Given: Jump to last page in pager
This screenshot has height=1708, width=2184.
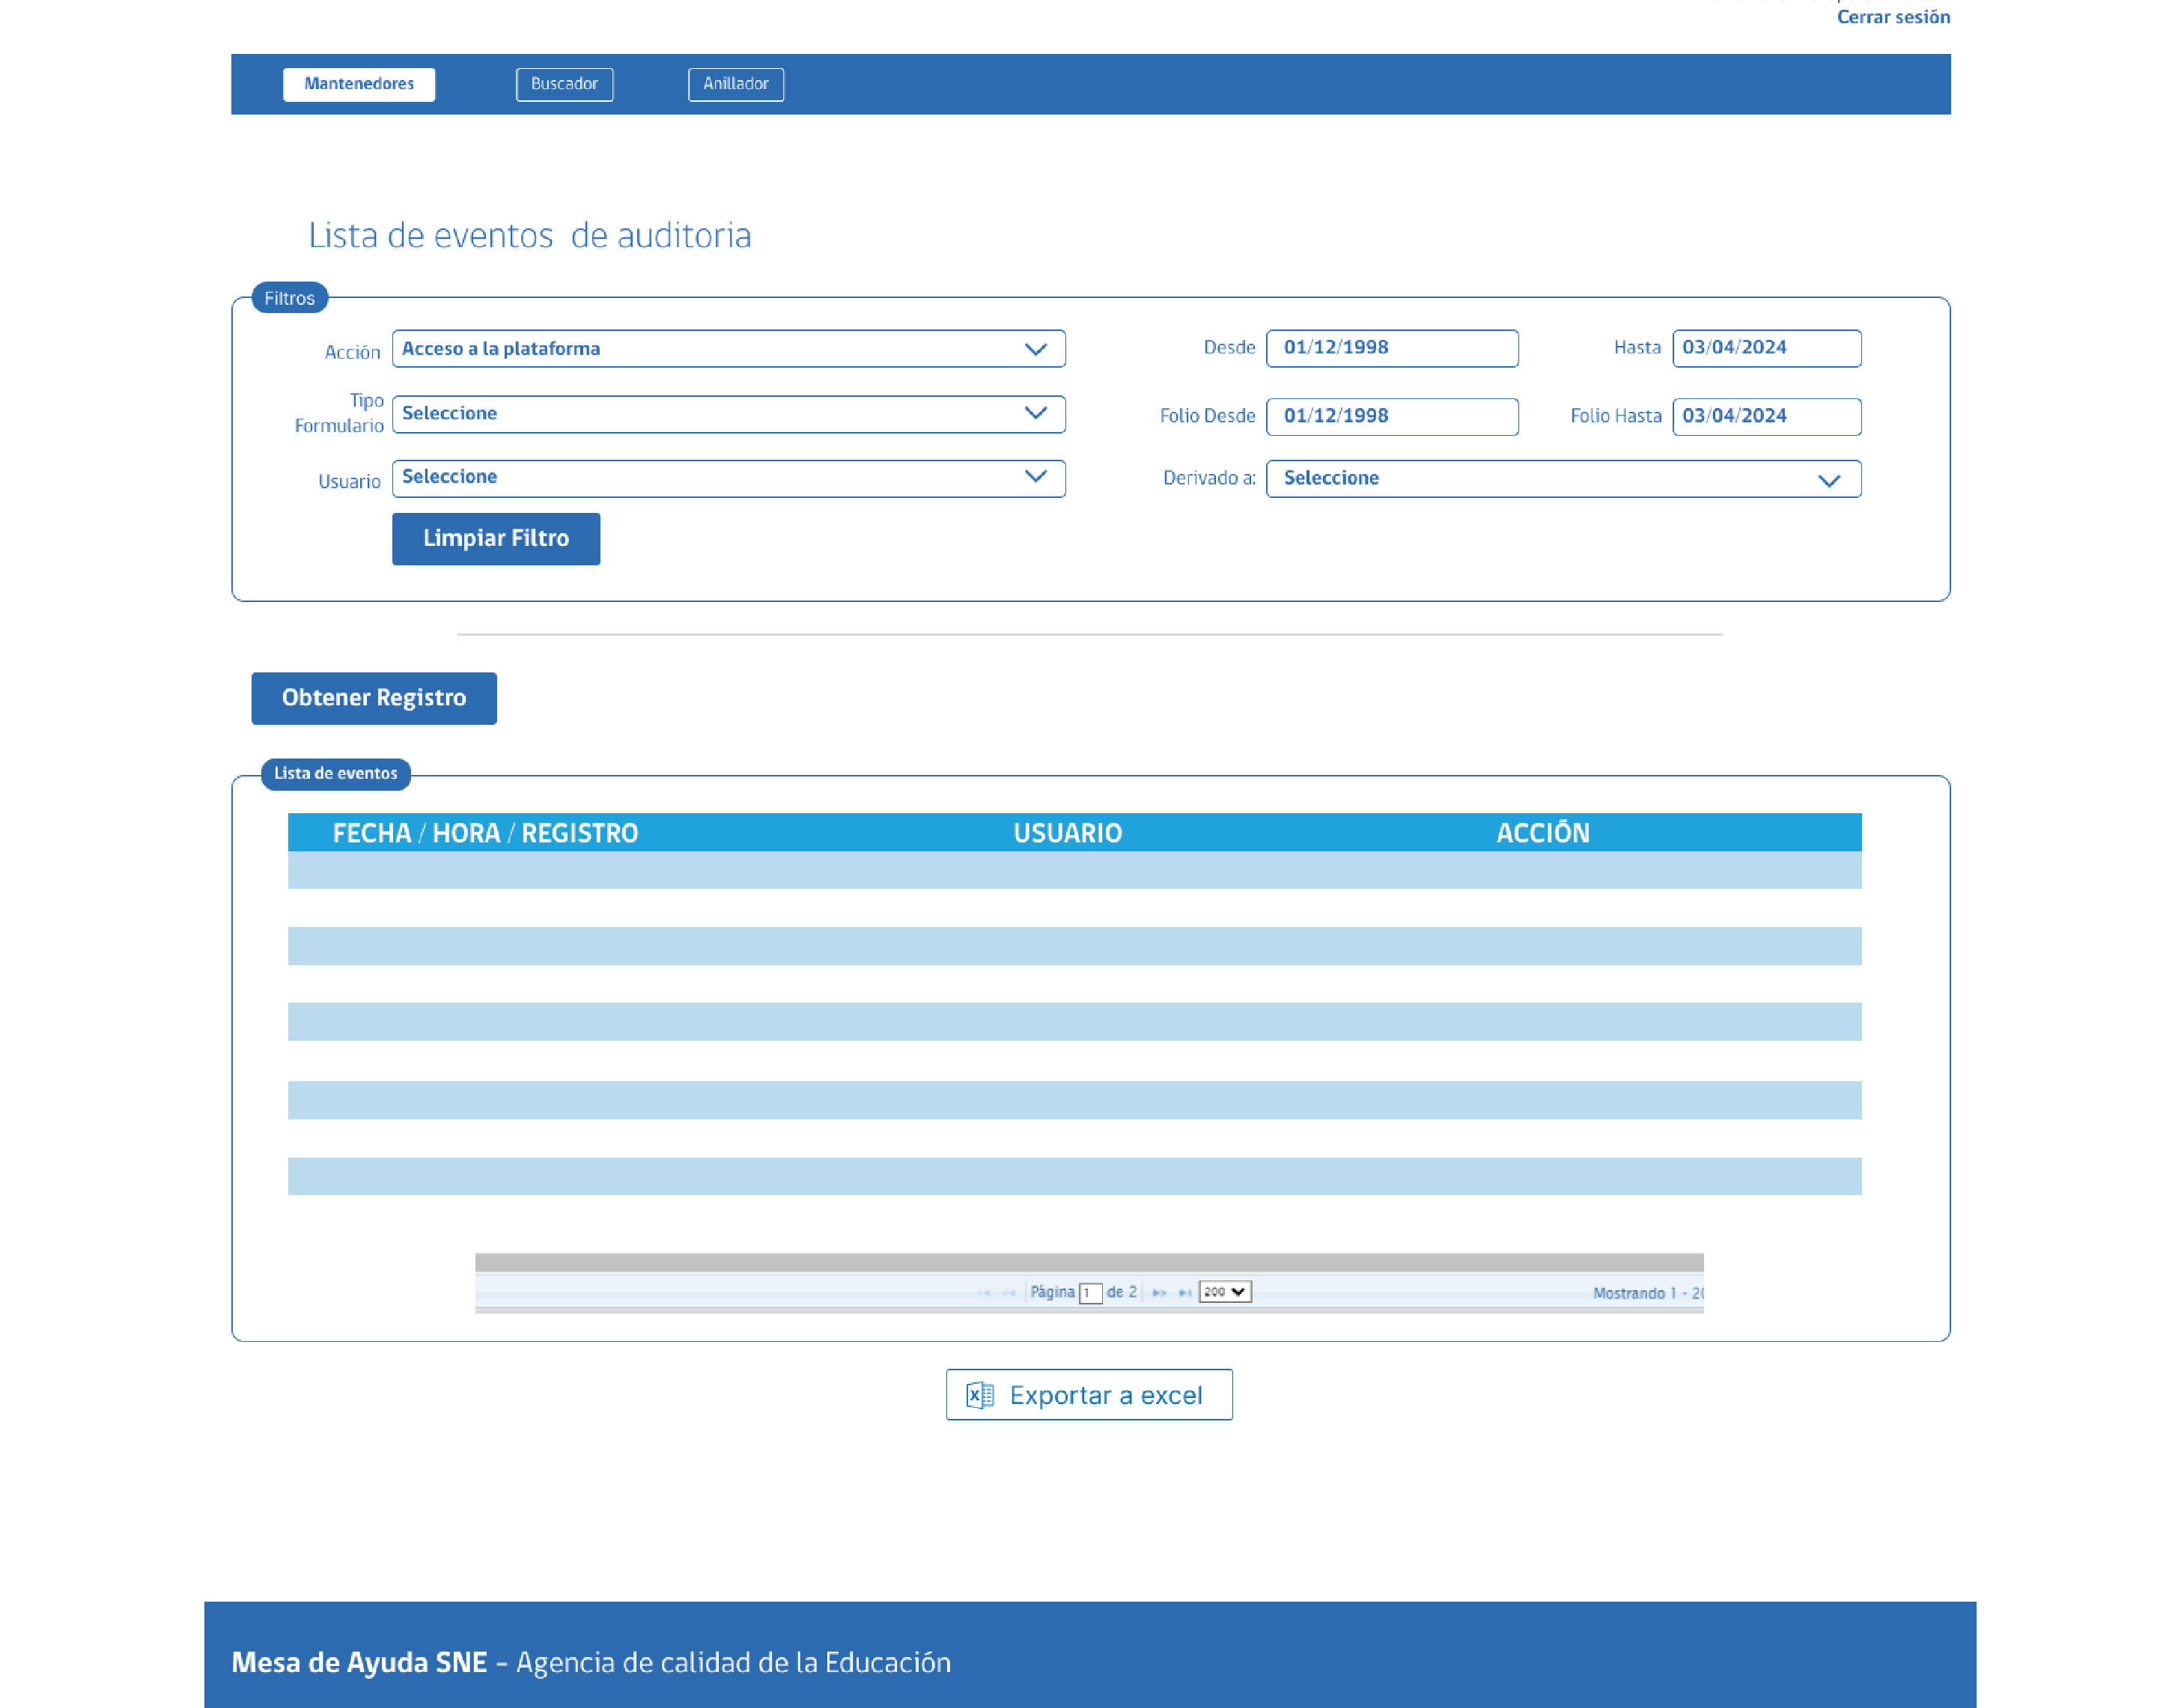Looking at the screenshot, I should [1185, 1293].
